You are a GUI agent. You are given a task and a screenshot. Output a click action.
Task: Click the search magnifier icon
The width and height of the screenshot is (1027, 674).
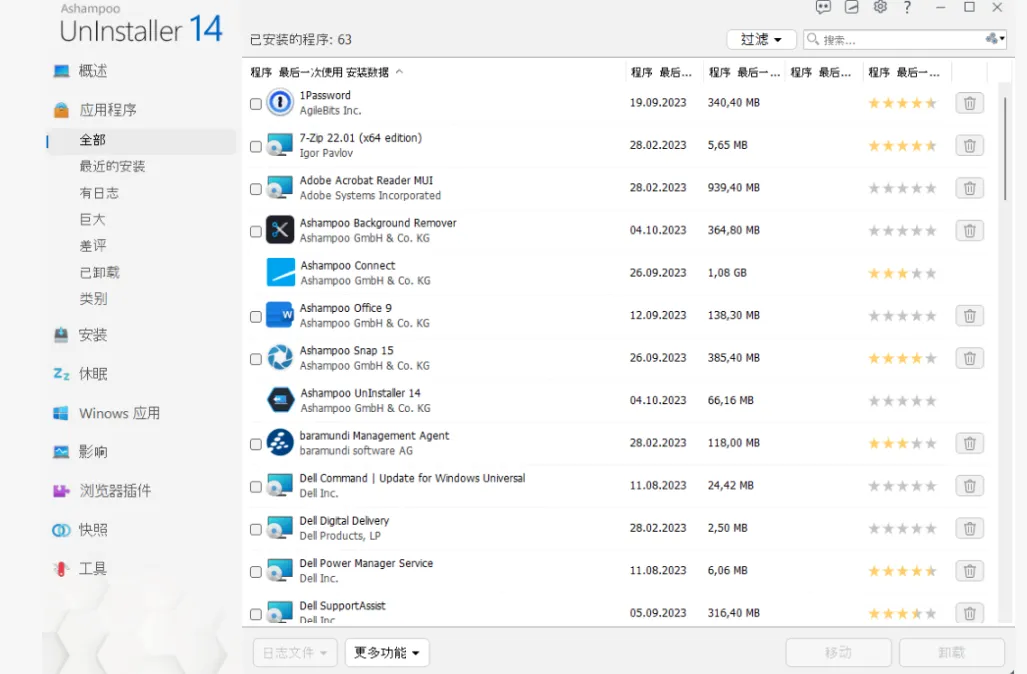[x=813, y=39]
